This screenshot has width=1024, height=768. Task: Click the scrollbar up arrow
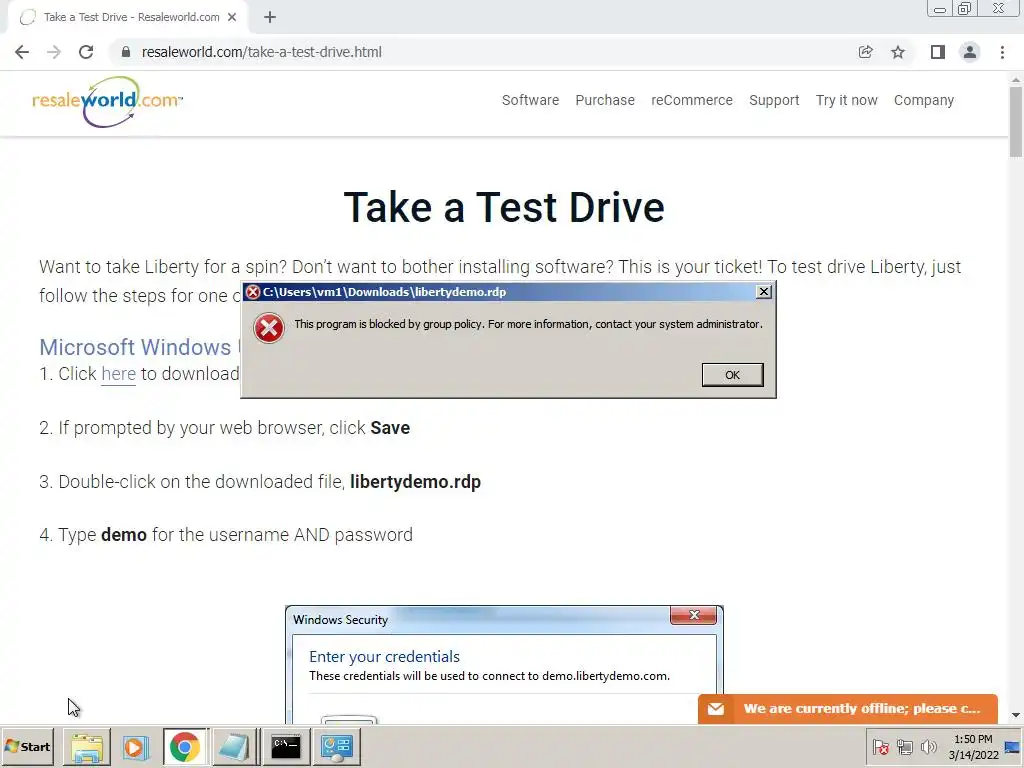click(1016, 80)
